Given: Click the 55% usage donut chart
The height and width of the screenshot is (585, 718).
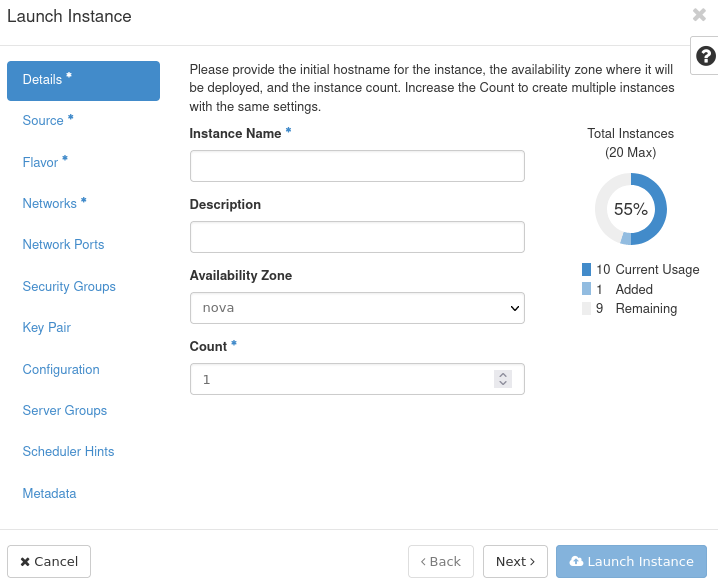Looking at the screenshot, I should pyautogui.click(x=630, y=209).
